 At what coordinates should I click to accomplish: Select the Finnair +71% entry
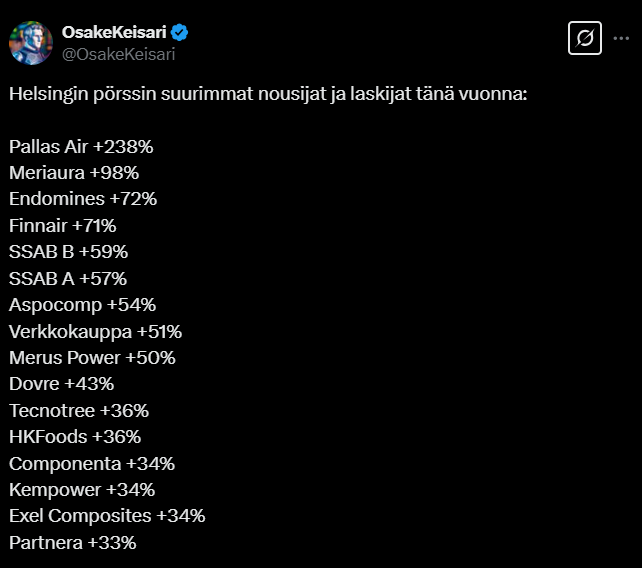click(x=63, y=226)
